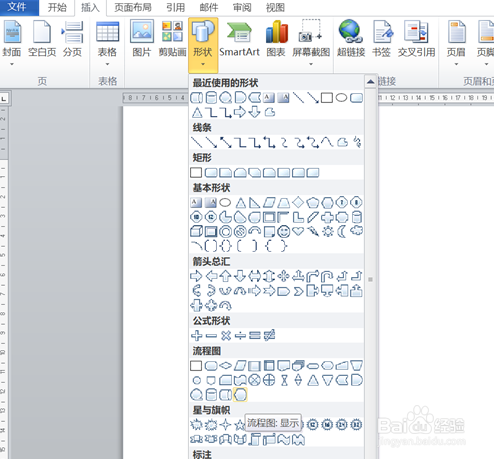
Task: Pick the flowchart summing junction shape
Action: [x=255, y=380]
